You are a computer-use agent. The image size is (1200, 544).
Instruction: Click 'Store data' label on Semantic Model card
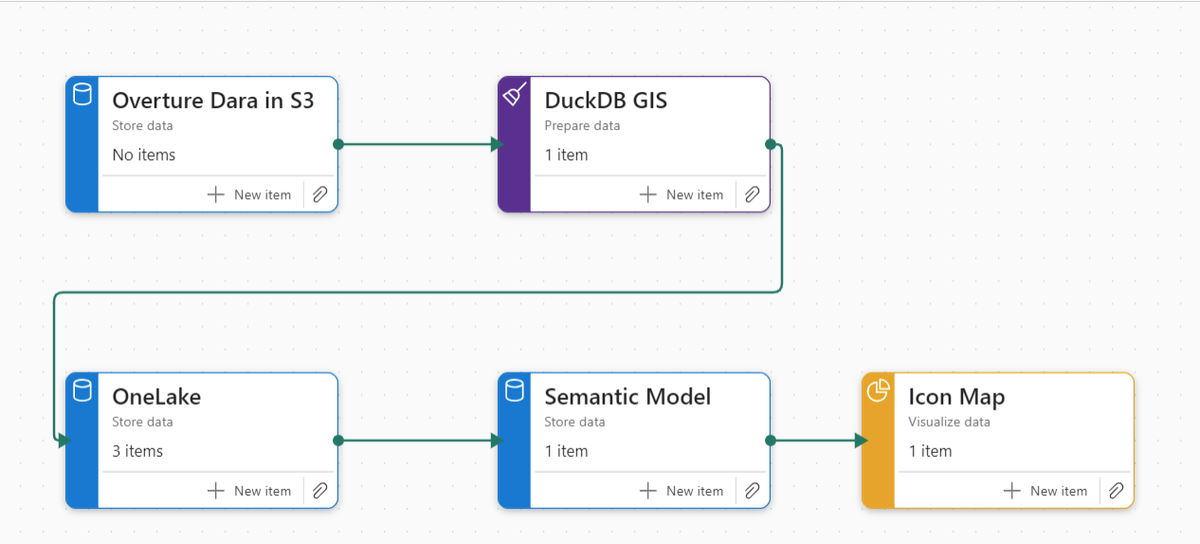574,422
